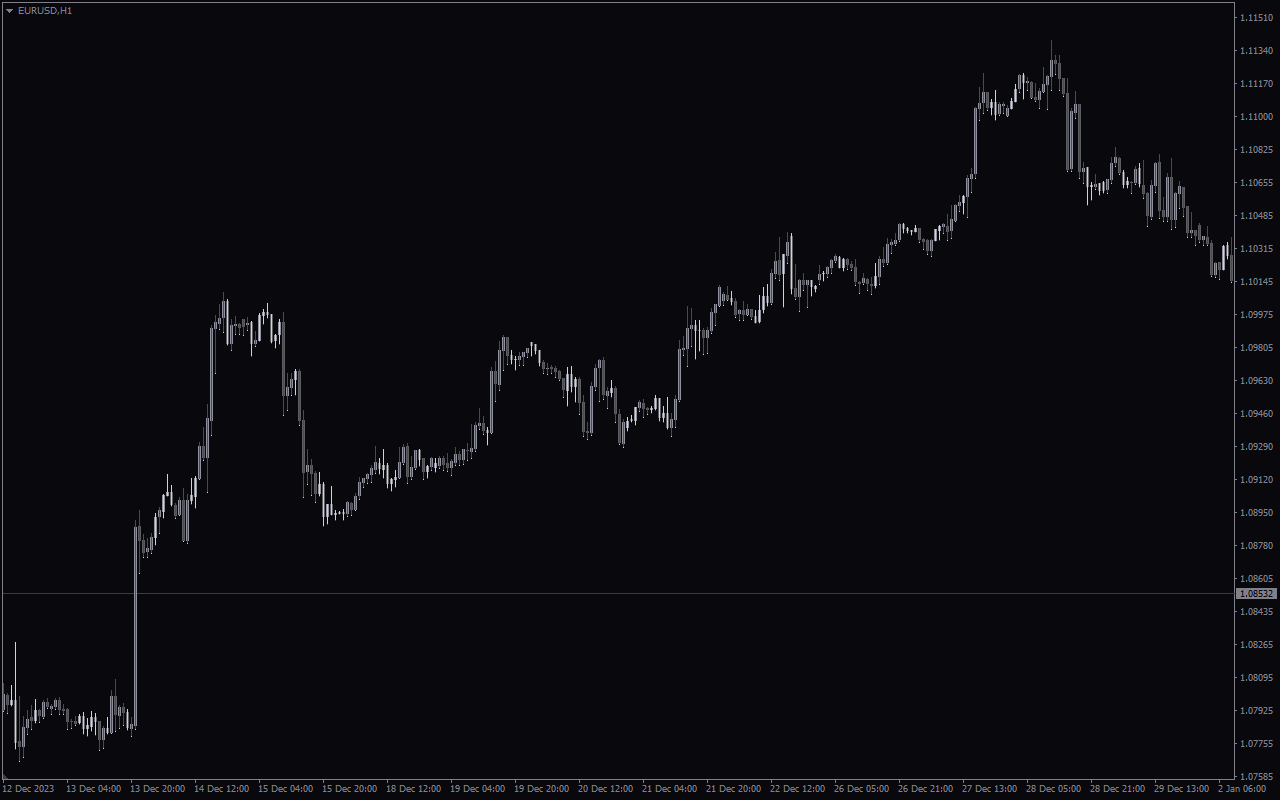
Task: Click the 26 Dec 05:00 time label
Action: (862, 789)
